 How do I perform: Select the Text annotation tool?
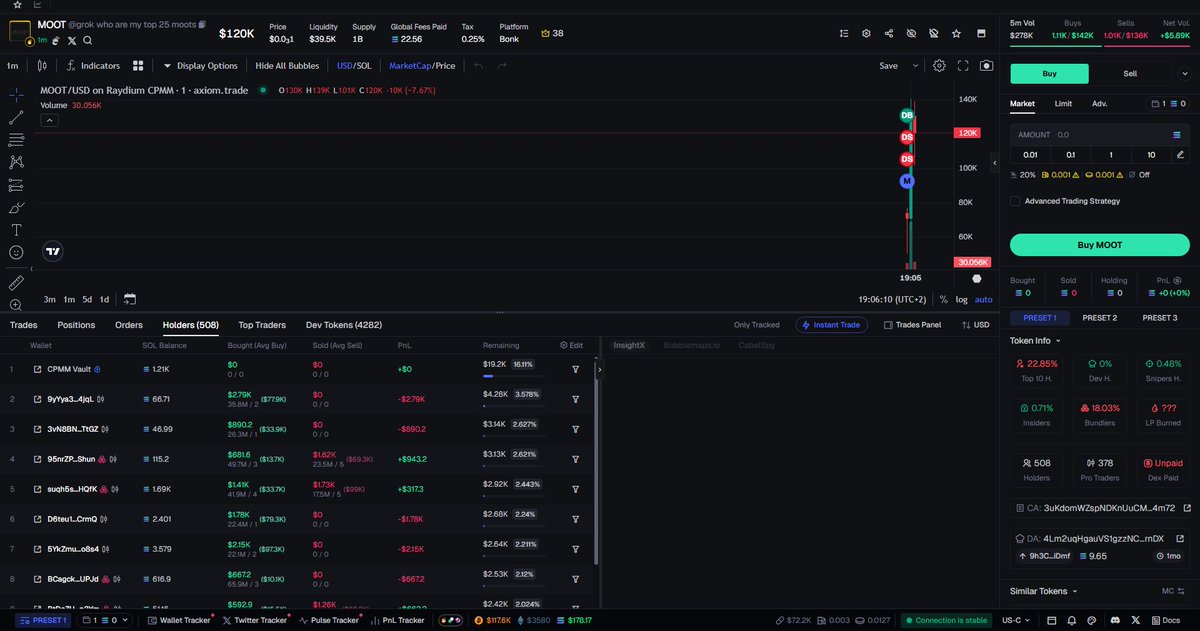16,230
